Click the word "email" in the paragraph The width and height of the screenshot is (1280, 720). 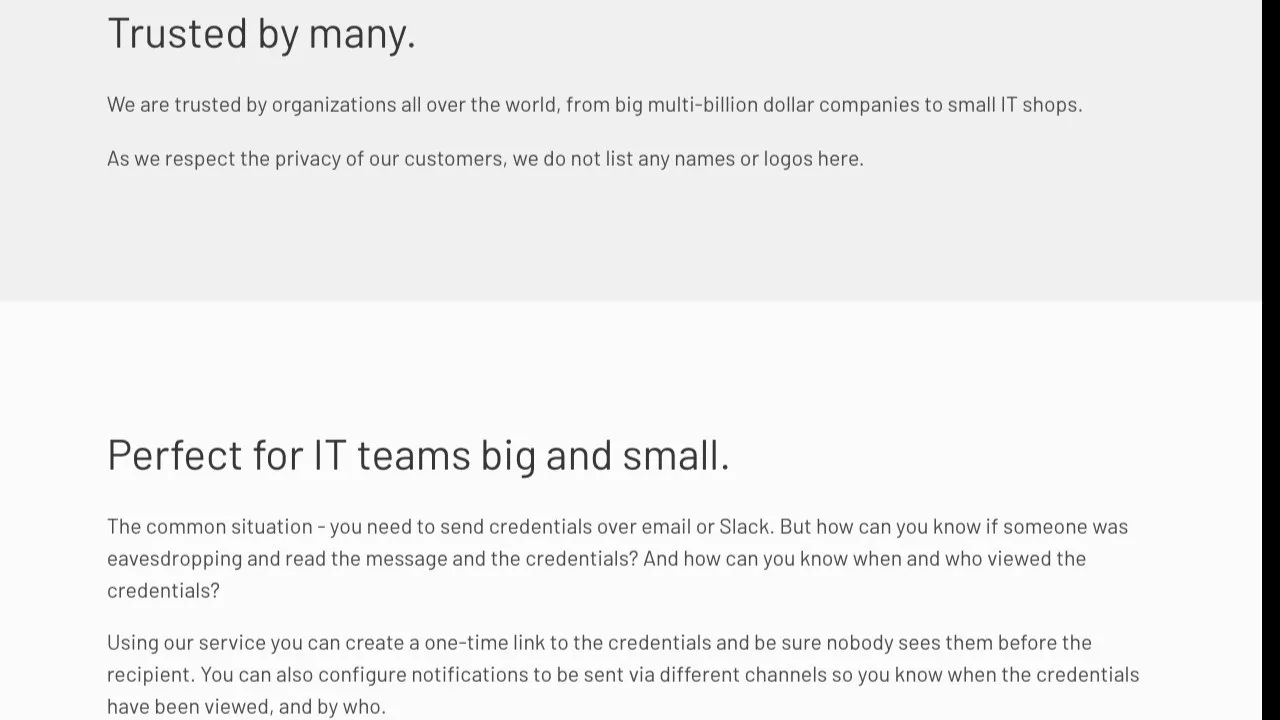[x=666, y=526]
